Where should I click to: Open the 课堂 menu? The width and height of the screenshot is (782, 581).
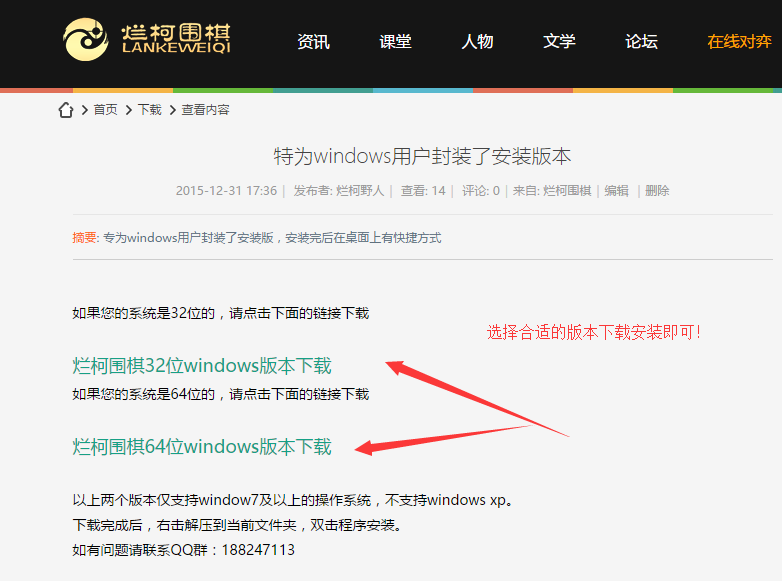(x=395, y=41)
